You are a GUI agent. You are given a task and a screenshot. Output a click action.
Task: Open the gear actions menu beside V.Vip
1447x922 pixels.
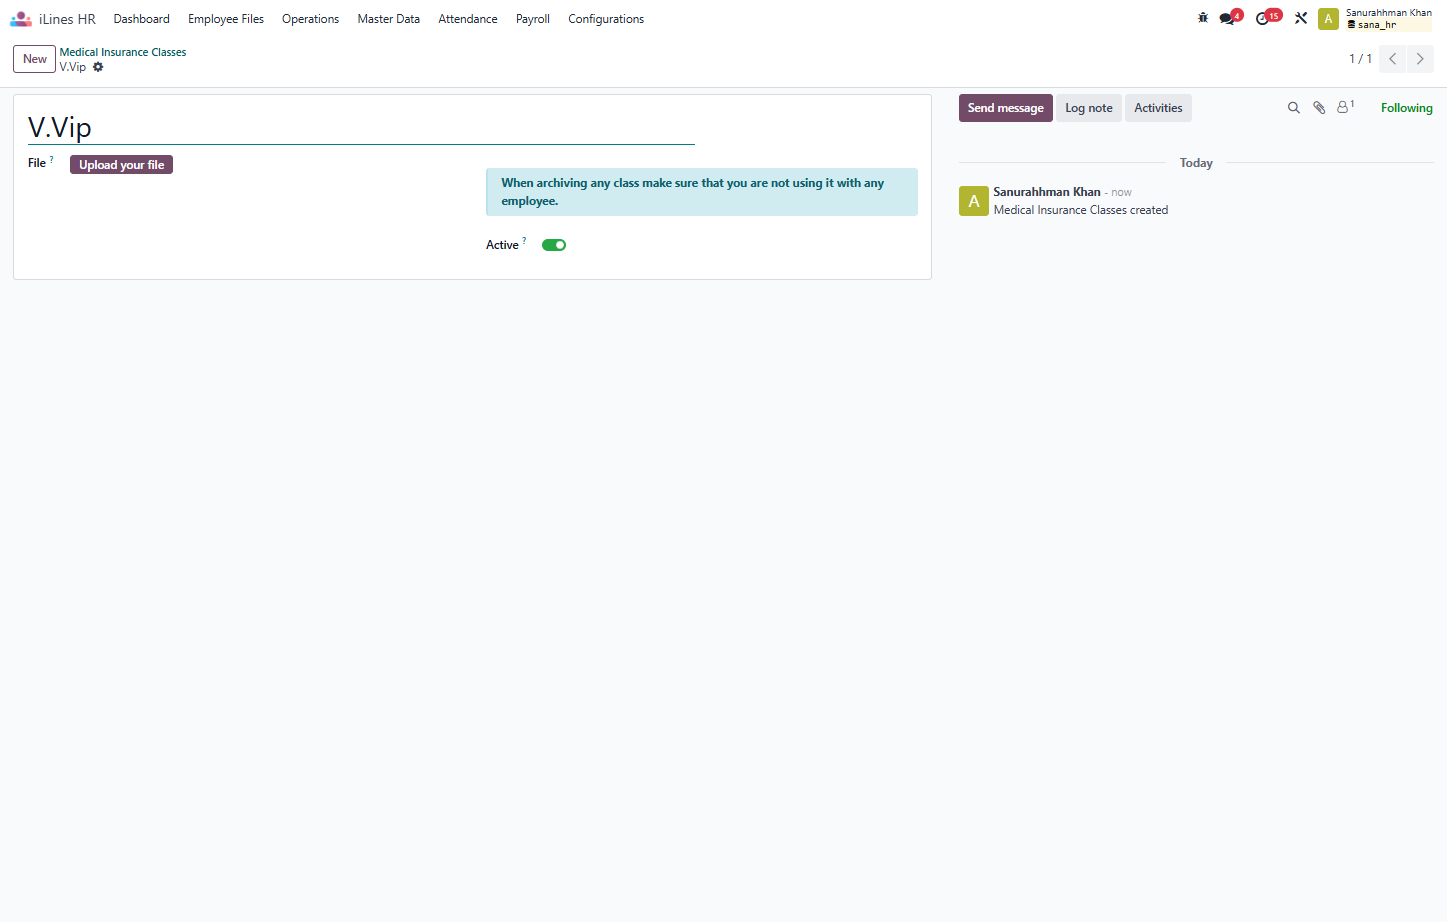98,67
